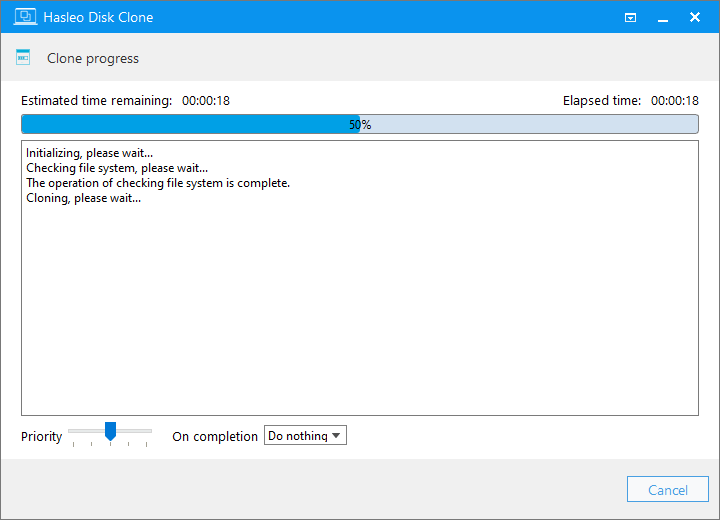
Task: Click the 'On completion' label
Action: pyautogui.click(x=215, y=436)
